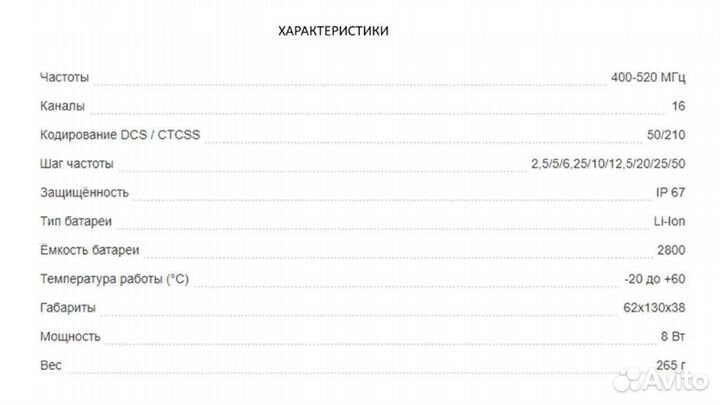Click the Температура работы (°C) label
Screen dimensions: 720x405
(x=113, y=279)
